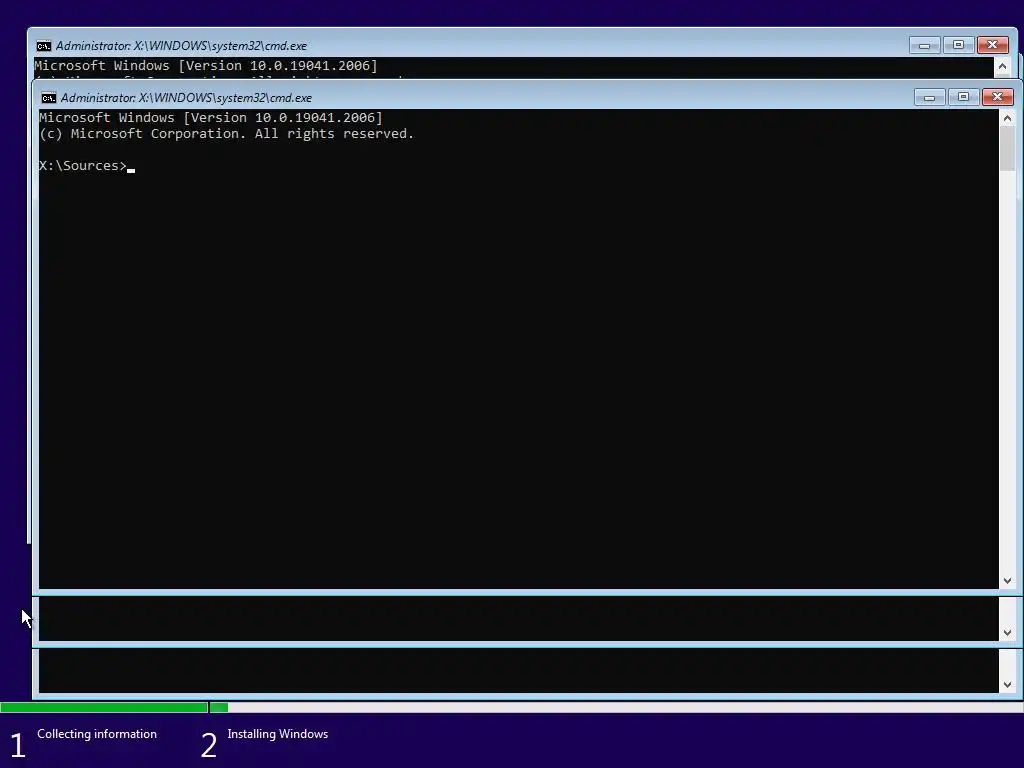Click scroll up arrow in back cmd window

coord(1002,66)
